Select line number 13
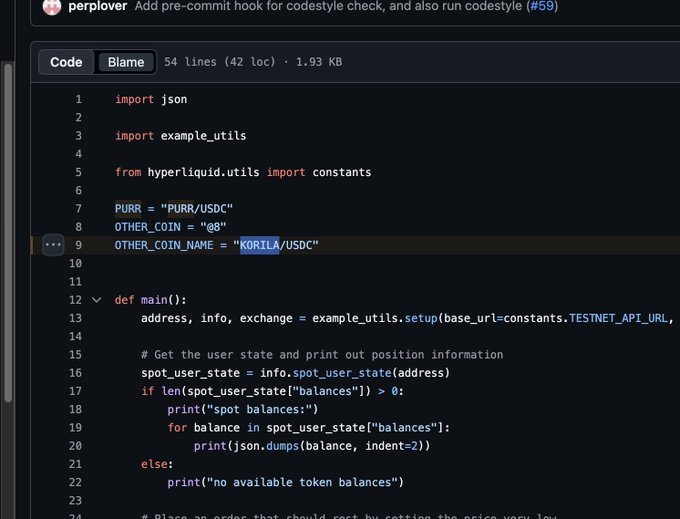Viewport: 680px width, 519px height. click(x=75, y=318)
